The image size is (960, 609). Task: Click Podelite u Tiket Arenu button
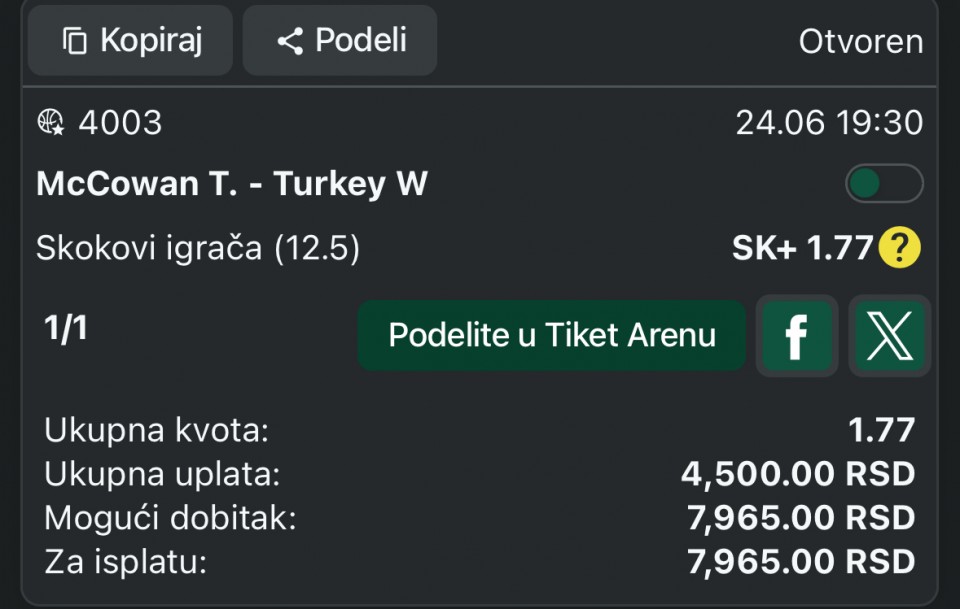[552, 335]
